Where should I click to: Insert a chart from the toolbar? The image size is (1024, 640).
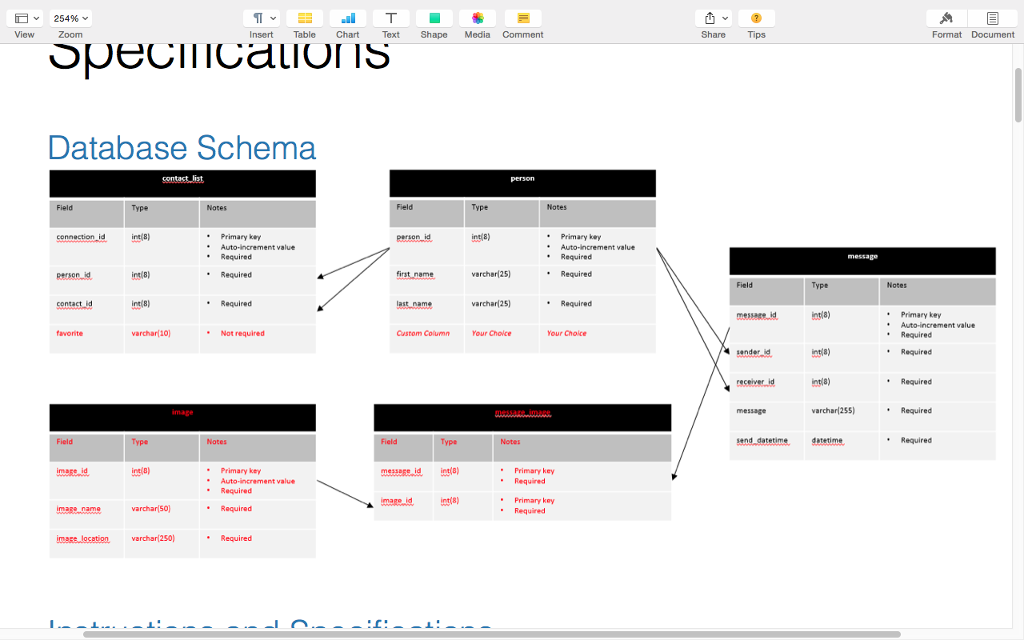347,18
